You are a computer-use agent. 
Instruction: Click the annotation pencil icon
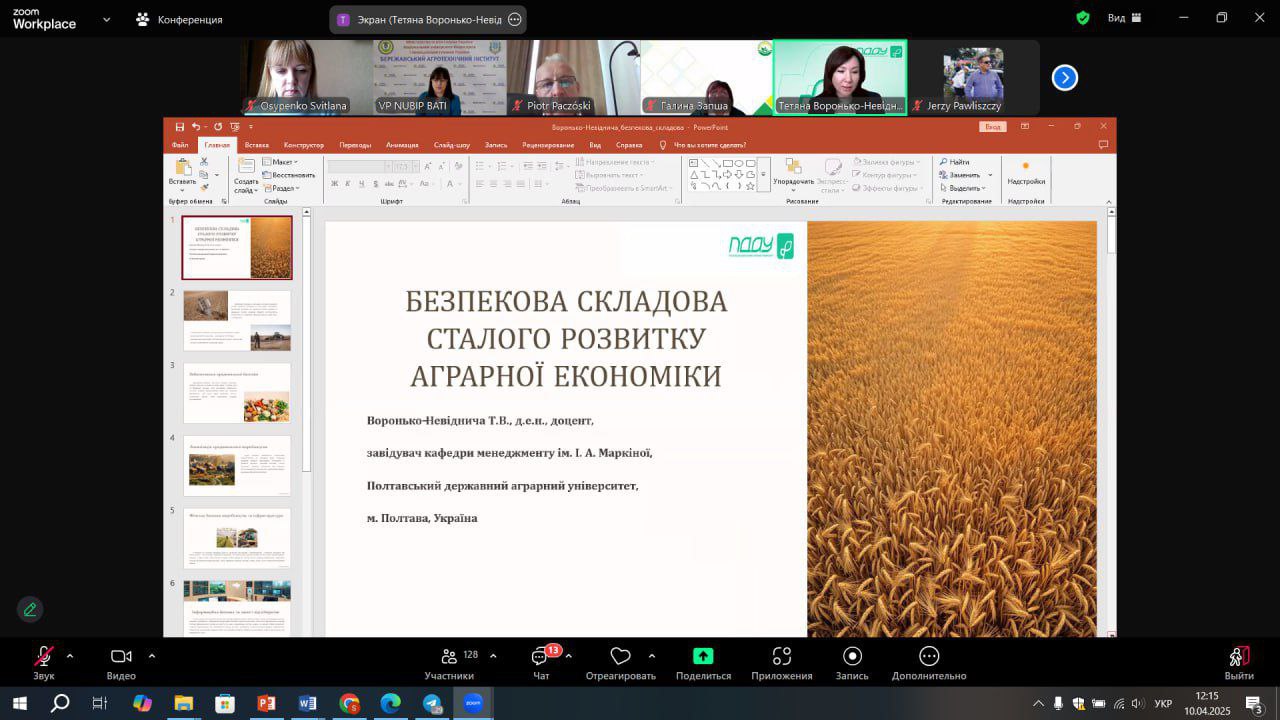click(30, 609)
